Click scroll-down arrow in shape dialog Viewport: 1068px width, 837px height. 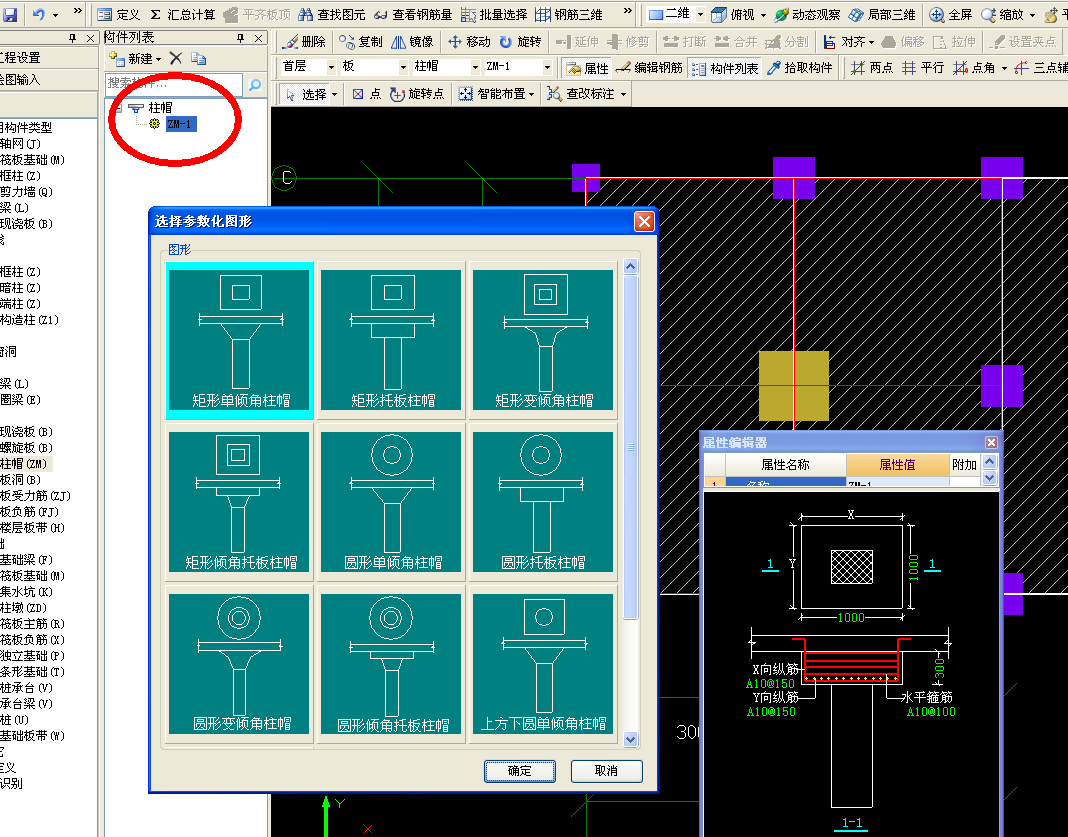pos(631,740)
